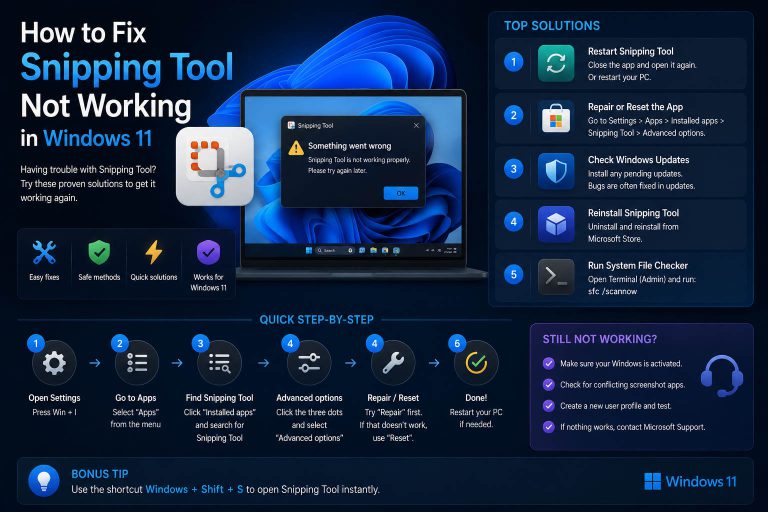
Task: Close the Snipping Tool error dialog with X
Action: (416, 125)
